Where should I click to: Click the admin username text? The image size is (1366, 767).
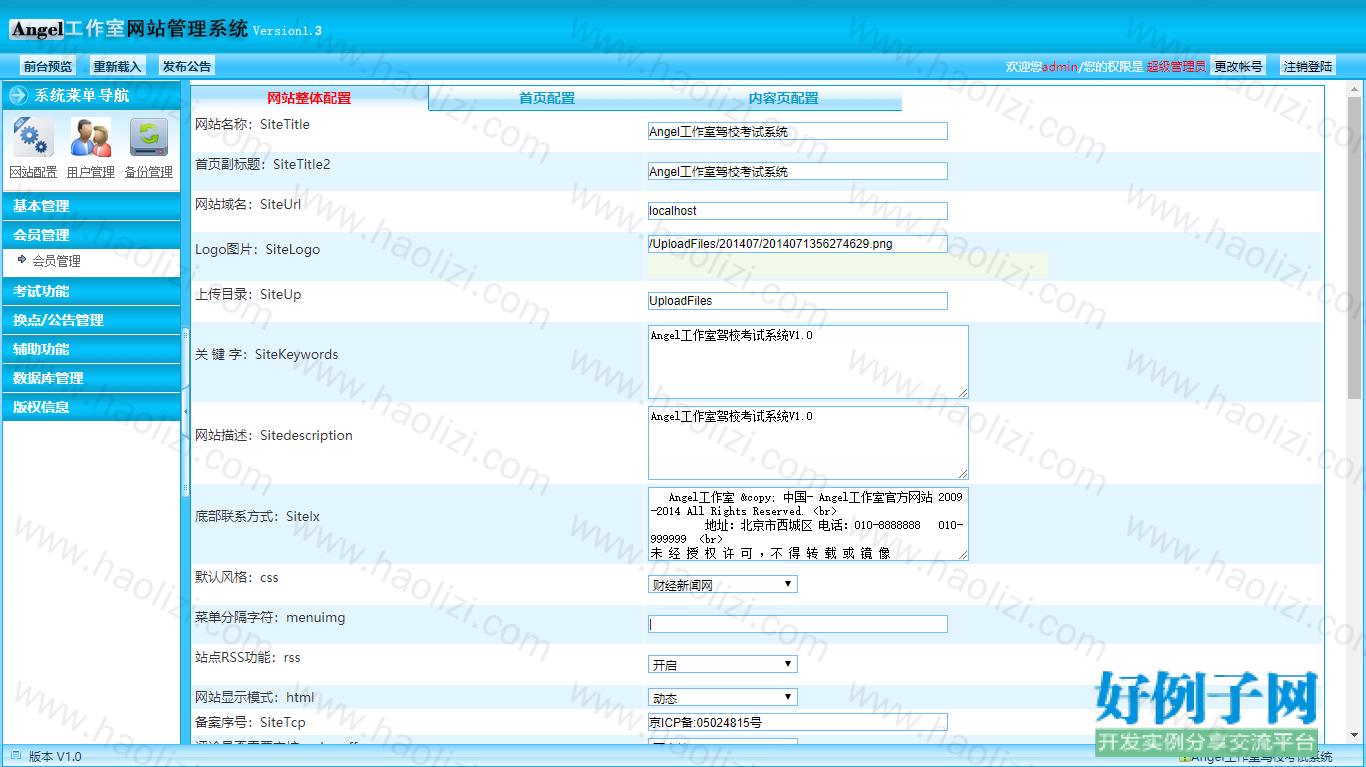(1060, 67)
